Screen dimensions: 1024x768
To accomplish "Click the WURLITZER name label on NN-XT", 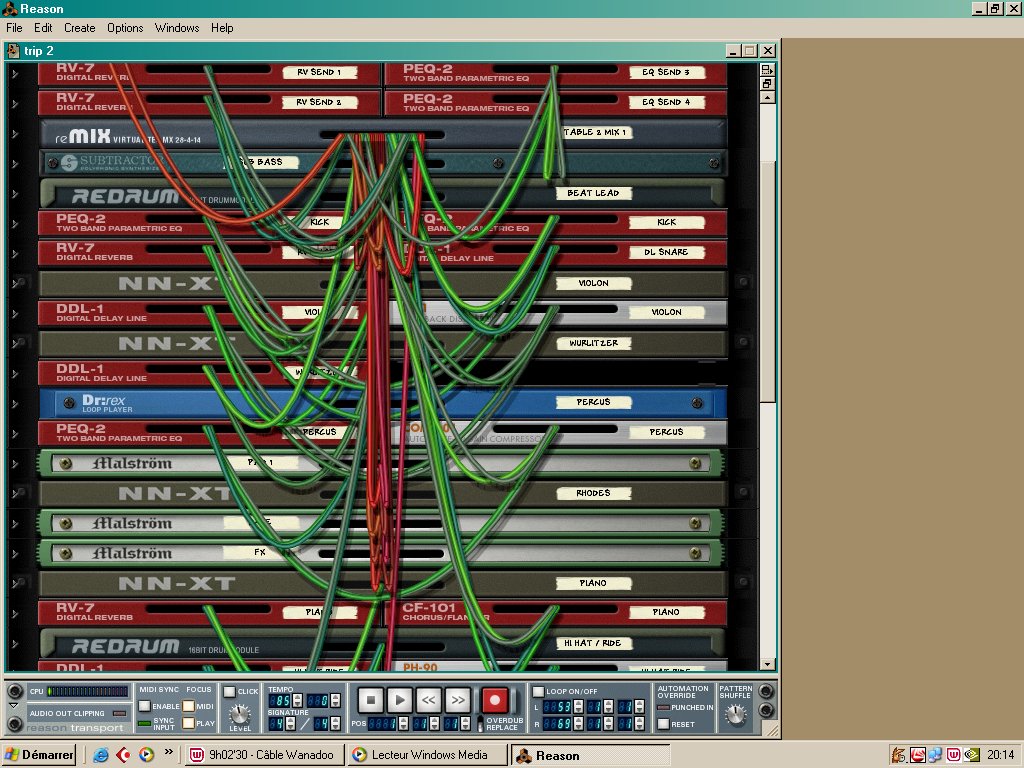I will point(593,343).
